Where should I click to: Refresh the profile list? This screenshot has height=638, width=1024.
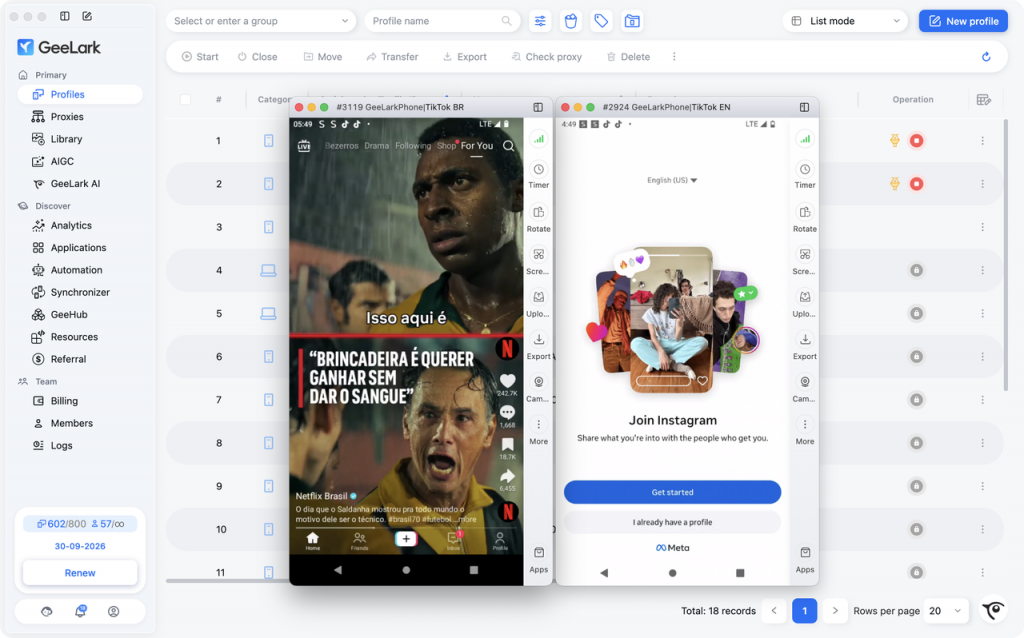(x=986, y=57)
